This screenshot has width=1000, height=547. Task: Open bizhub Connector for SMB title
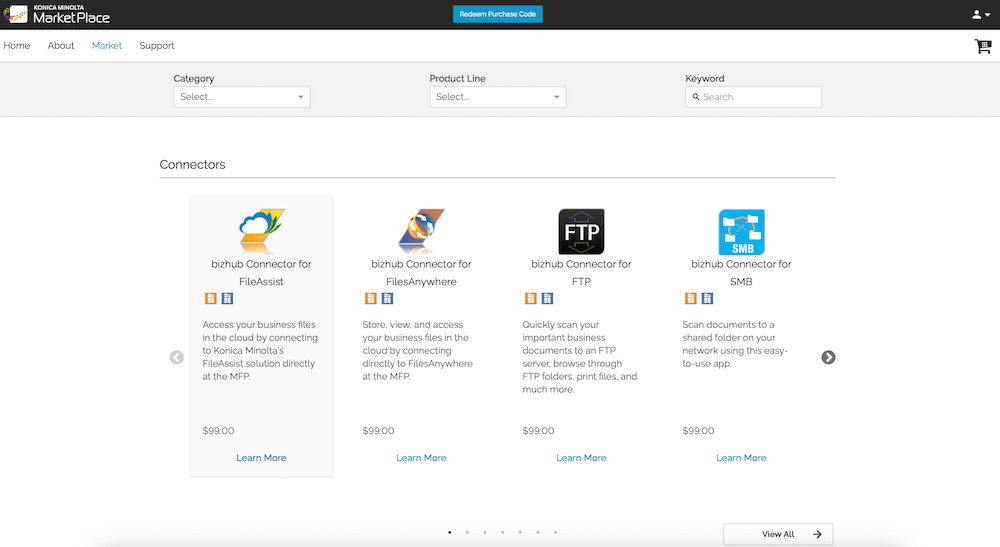pyautogui.click(x=741, y=273)
